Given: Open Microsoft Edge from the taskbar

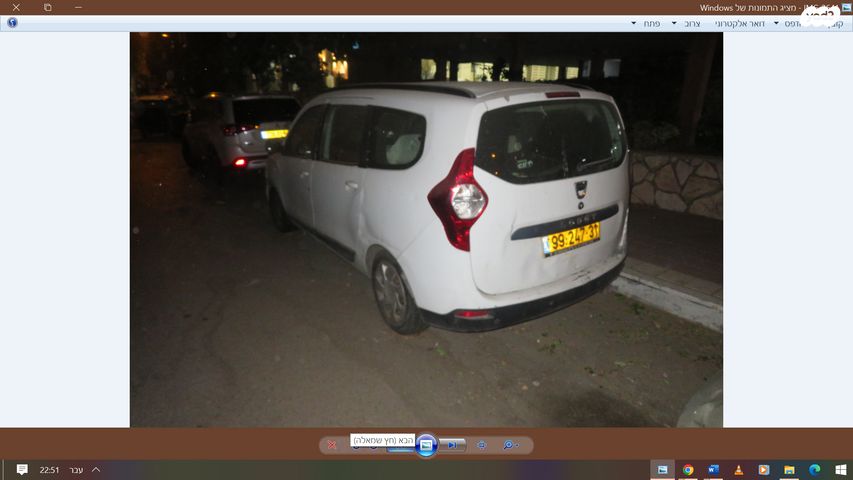Looking at the screenshot, I should tap(814, 470).
